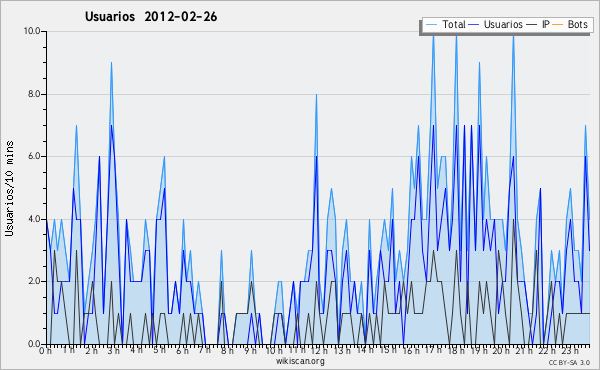600x370 pixels.
Task: Click the '12 h' x-axis label
Action: click(x=319, y=351)
